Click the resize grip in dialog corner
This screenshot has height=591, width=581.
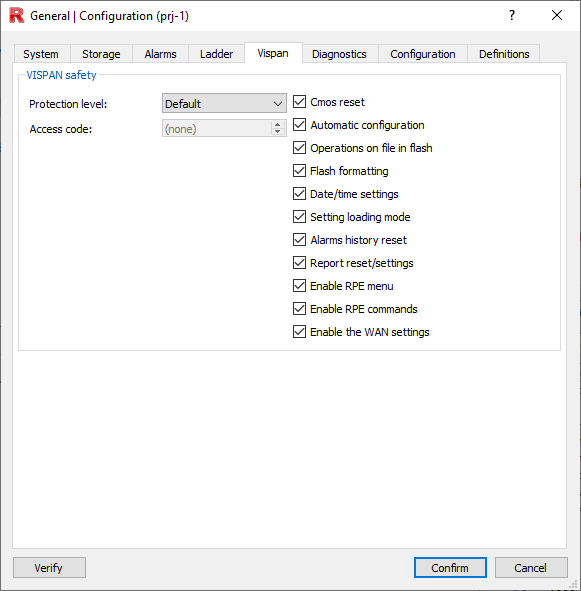click(574, 585)
